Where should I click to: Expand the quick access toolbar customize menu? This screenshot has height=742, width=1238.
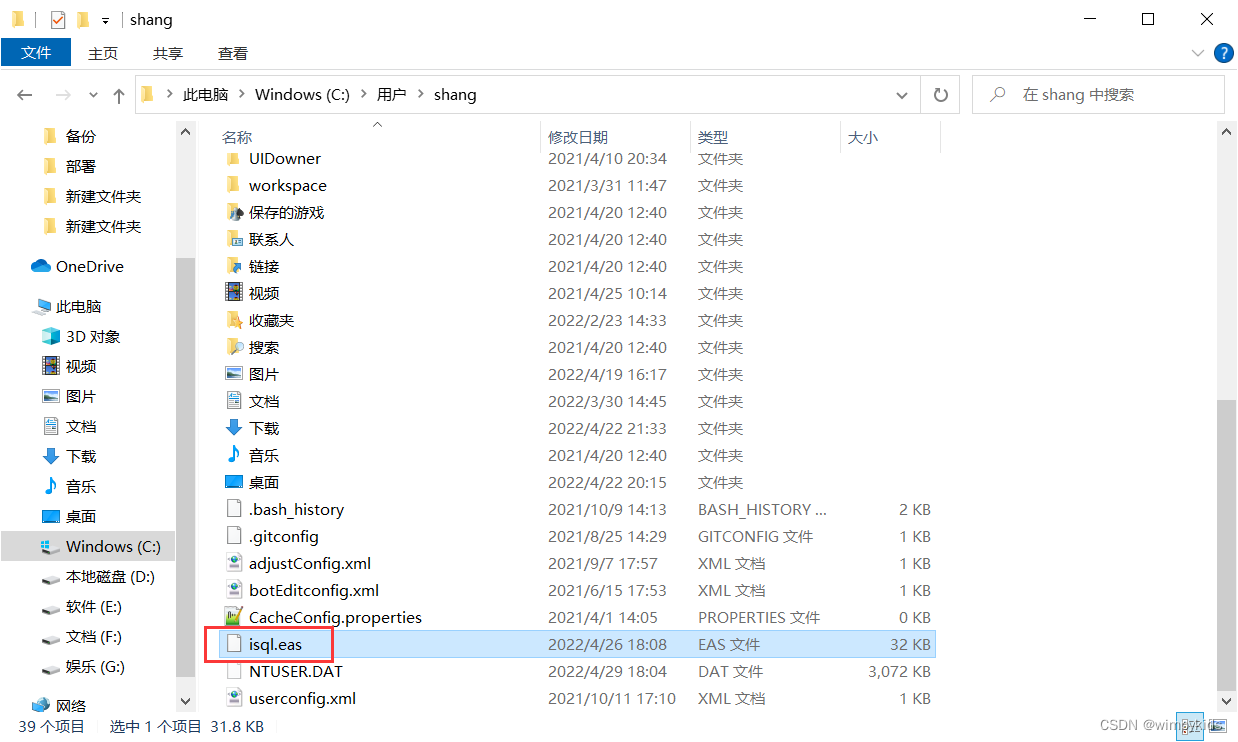[x=104, y=19]
